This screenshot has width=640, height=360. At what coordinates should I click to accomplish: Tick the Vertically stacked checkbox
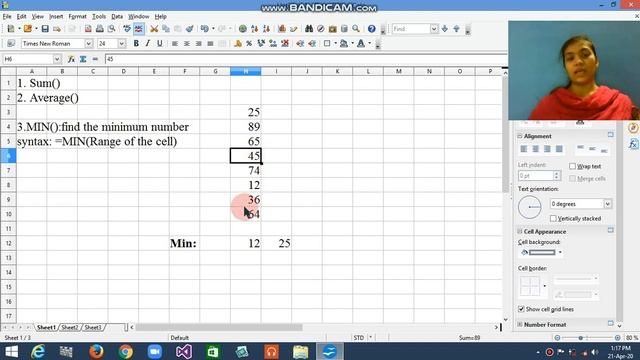coord(553,218)
